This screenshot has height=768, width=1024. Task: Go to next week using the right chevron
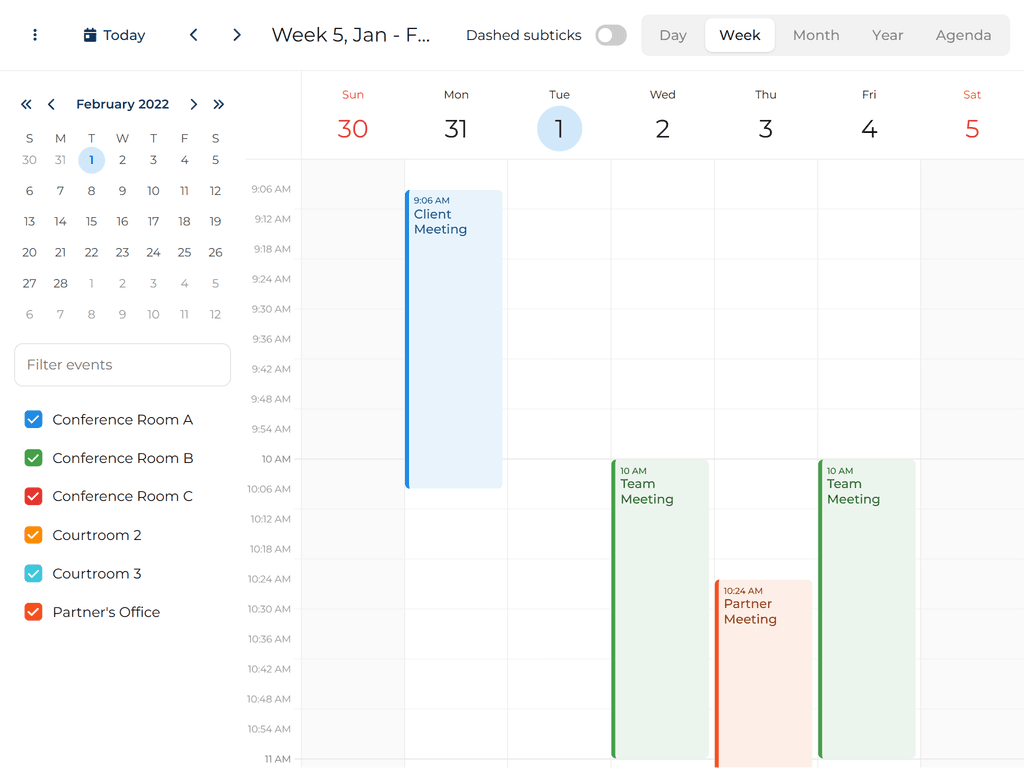tap(237, 34)
